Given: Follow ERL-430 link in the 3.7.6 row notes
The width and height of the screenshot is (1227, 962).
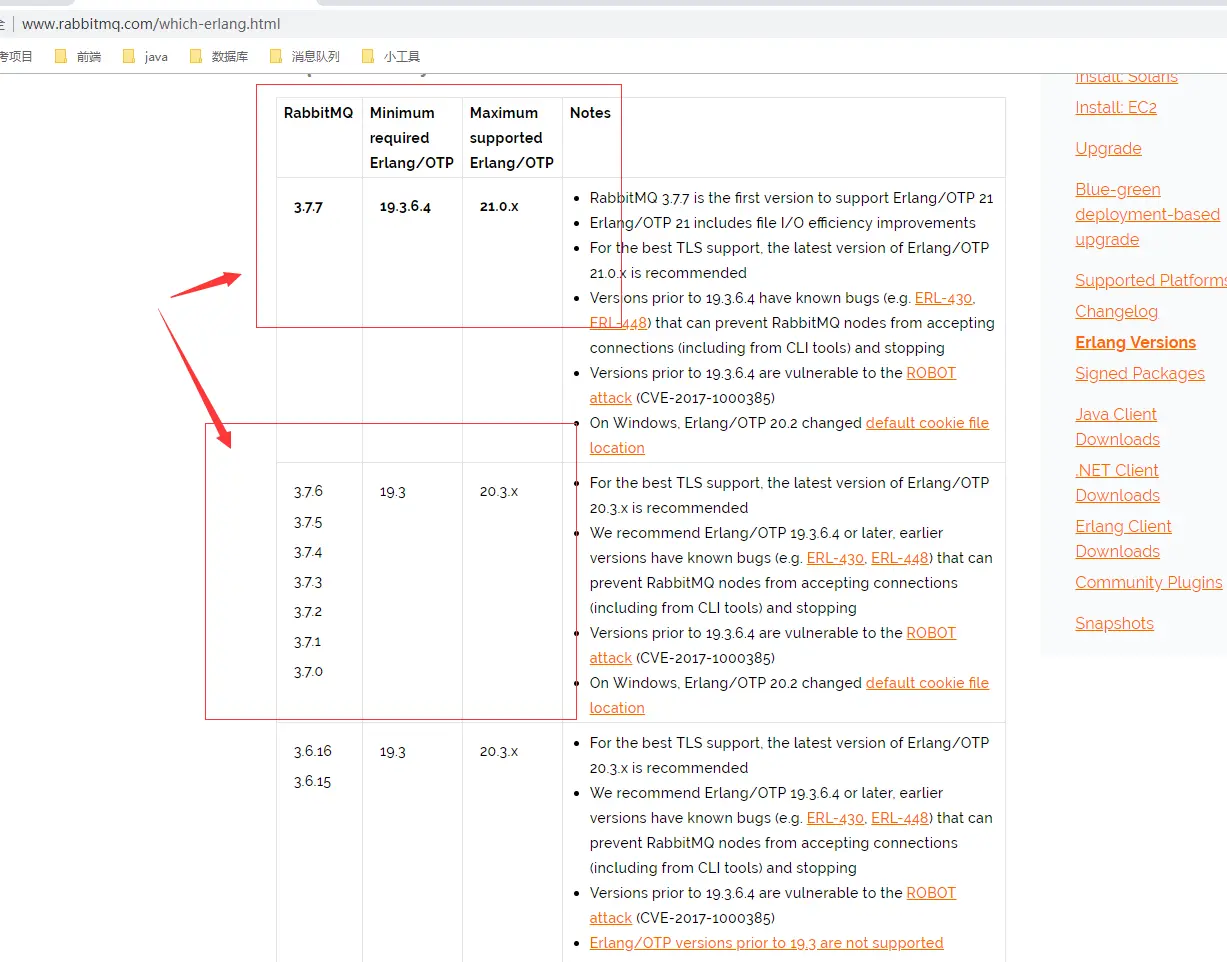Looking at the screenshot, I should click(835, 558).
